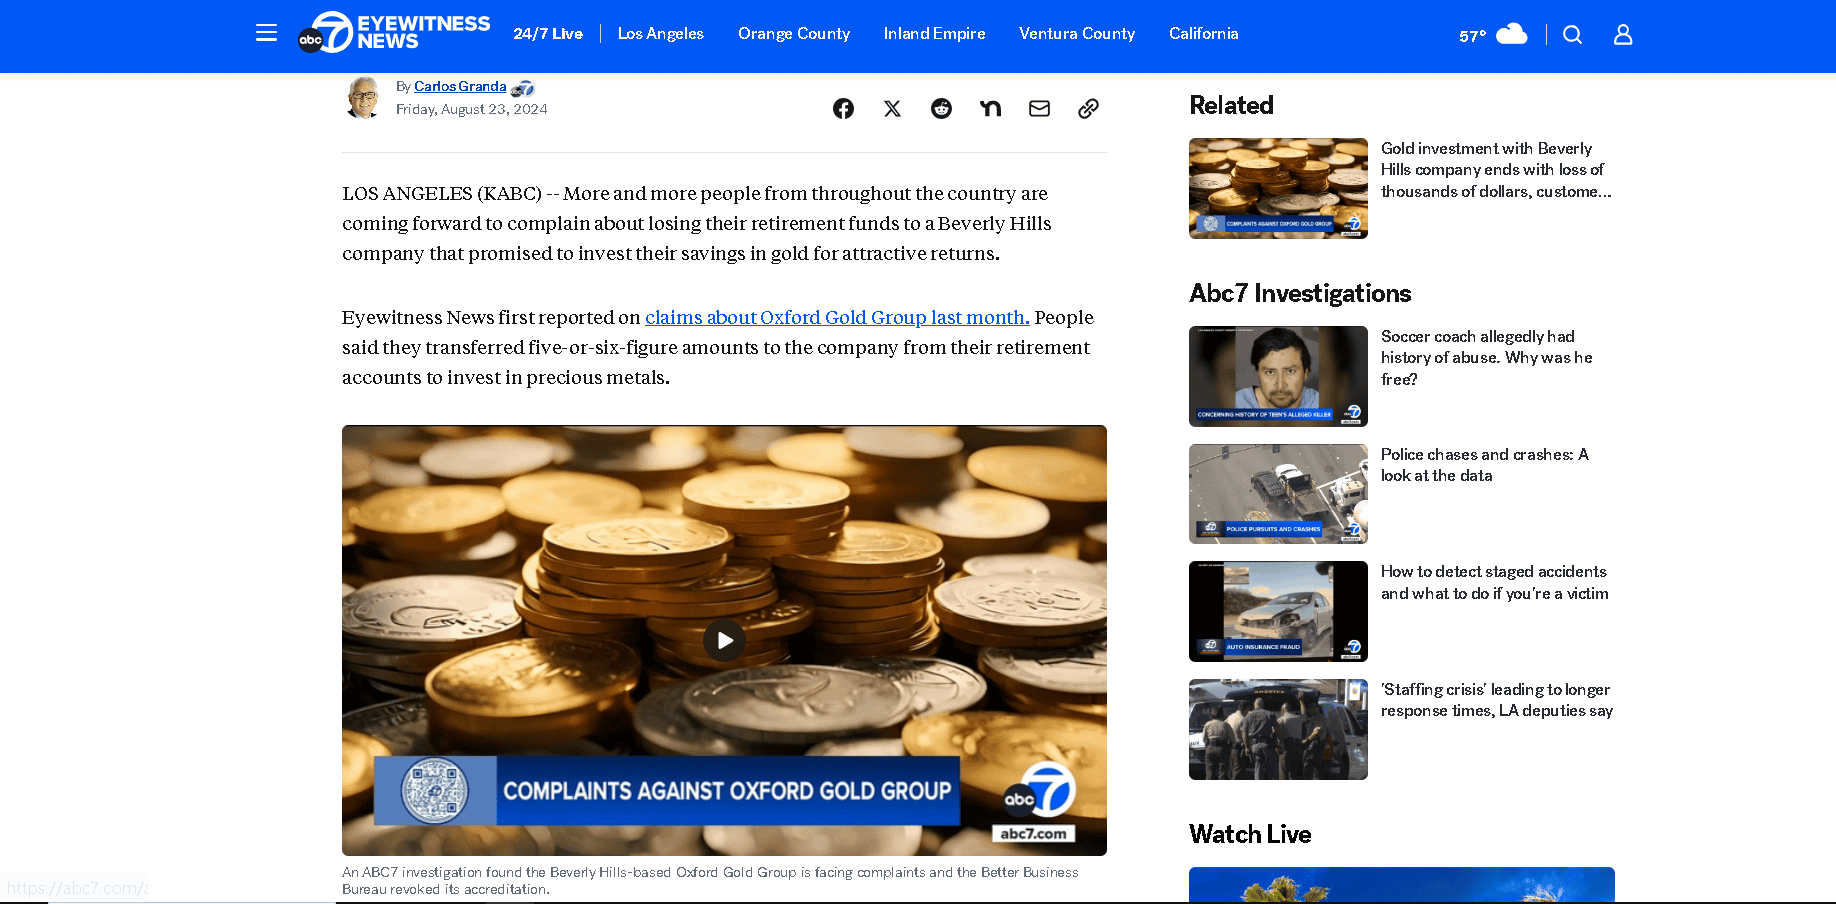This screenshot has height=904, width=1836.
Task: Read Police chases and crashes story
Action: 1484,465
